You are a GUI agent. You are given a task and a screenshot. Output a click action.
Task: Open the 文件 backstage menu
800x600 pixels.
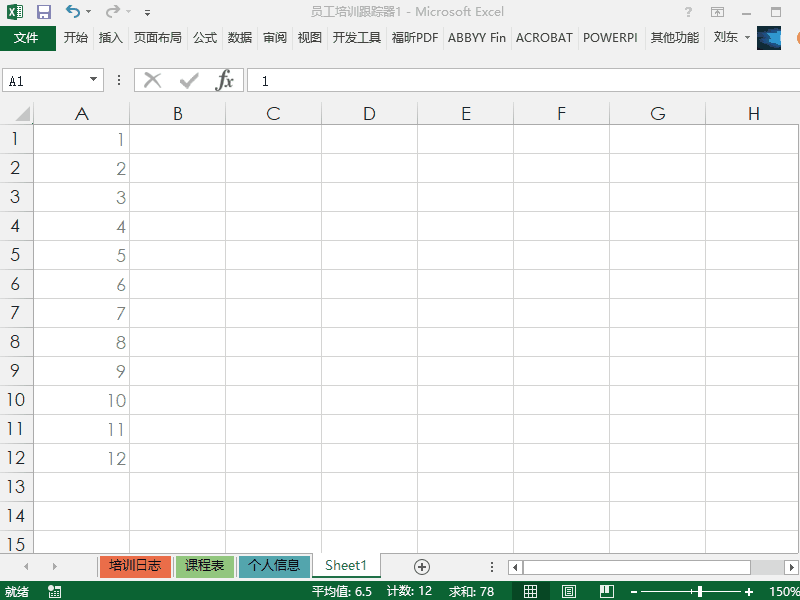pos(27,38)
